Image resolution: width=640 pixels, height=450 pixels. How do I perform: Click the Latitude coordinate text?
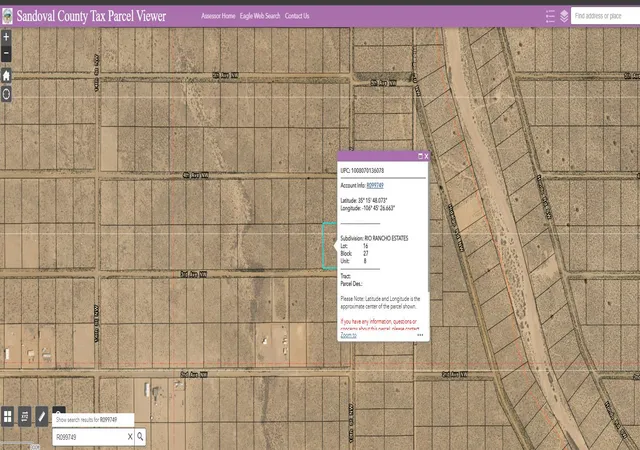coord(364,200)
